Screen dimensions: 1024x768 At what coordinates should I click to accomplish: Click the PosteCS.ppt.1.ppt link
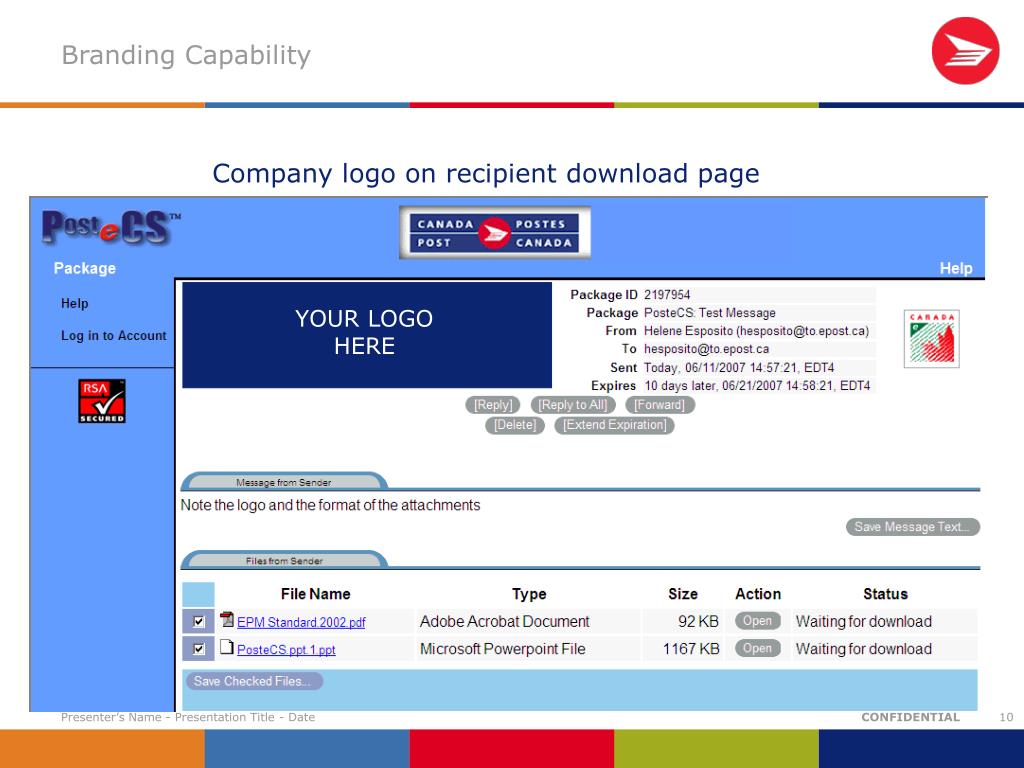click(x=286, y=650)
